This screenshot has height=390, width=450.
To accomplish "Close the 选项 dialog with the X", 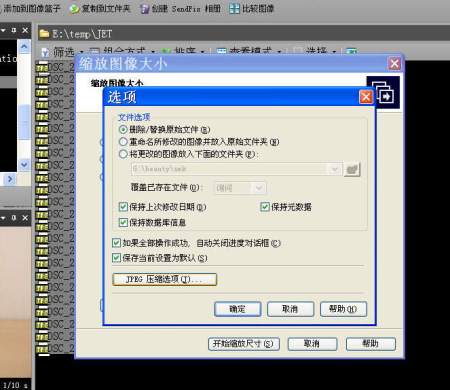I will 366,97.
